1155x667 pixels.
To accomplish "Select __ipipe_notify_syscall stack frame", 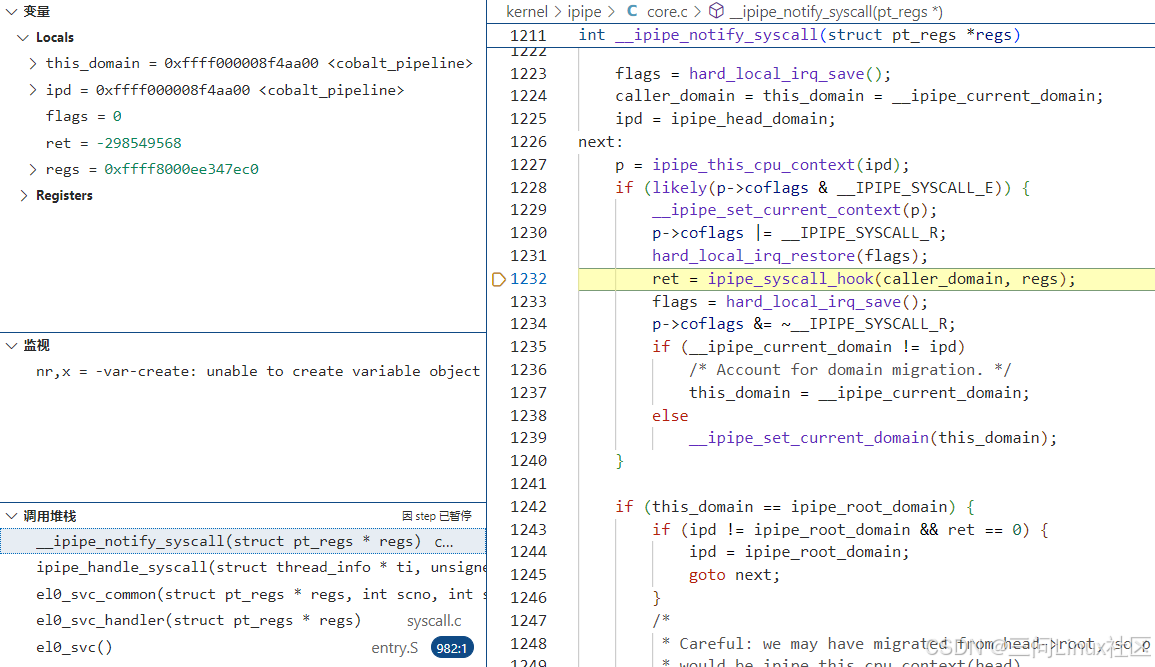I will click(243, 541).
